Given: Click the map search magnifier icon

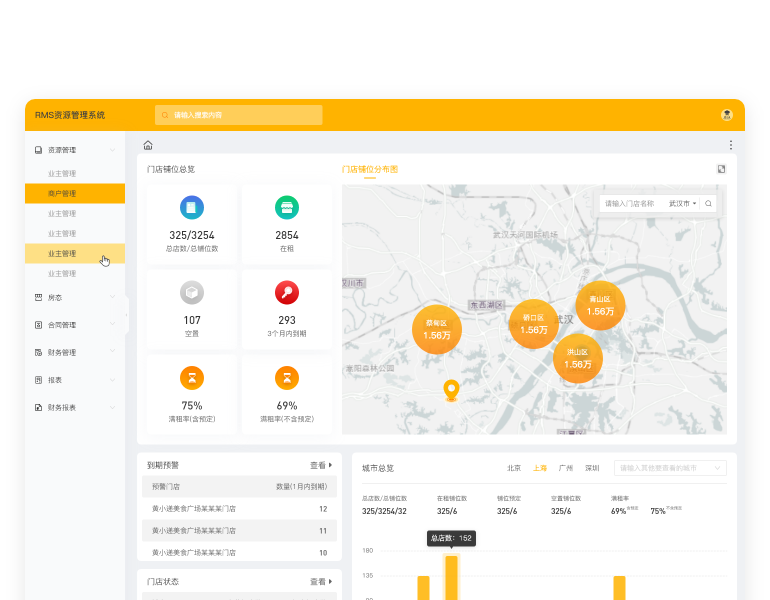Looking at the screenshot, I should coord(709,203).
